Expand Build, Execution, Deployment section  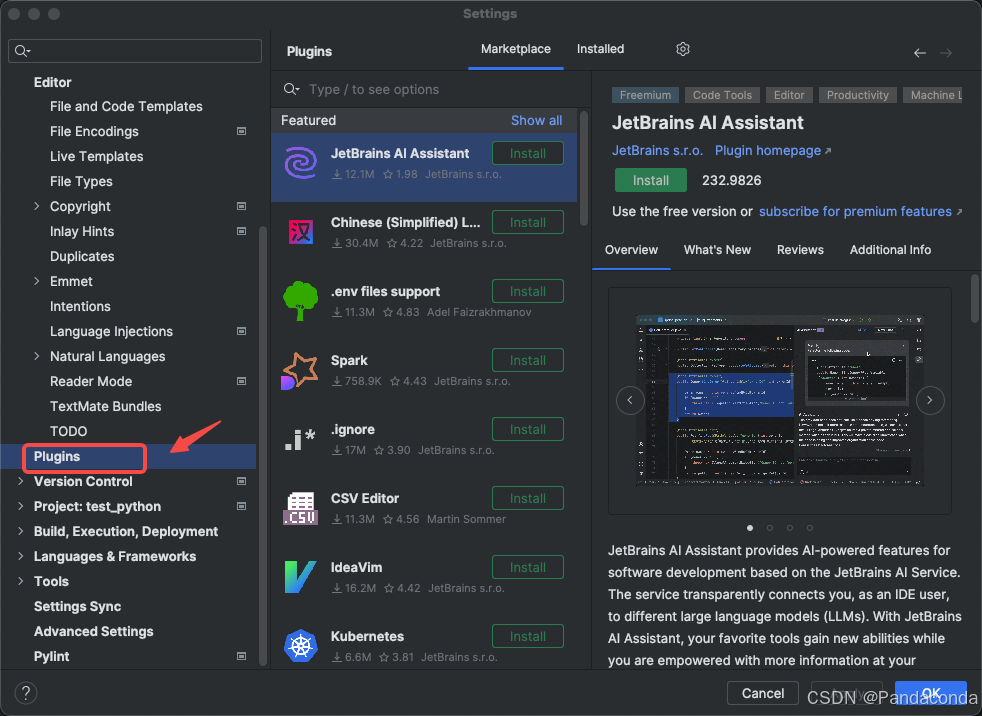click(x=21, y=531)
